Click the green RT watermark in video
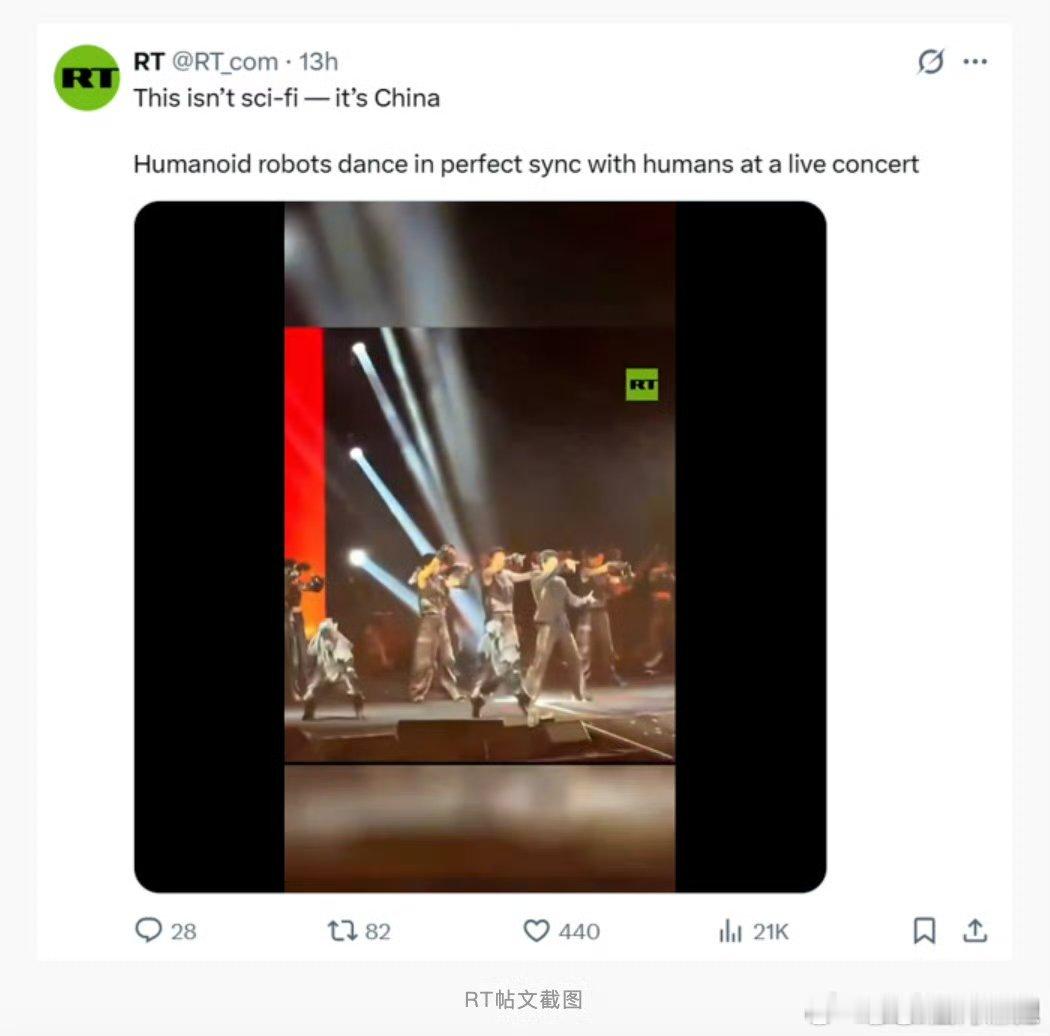Viewport: 1050px width, 1036px height. (x=642, y=384)
